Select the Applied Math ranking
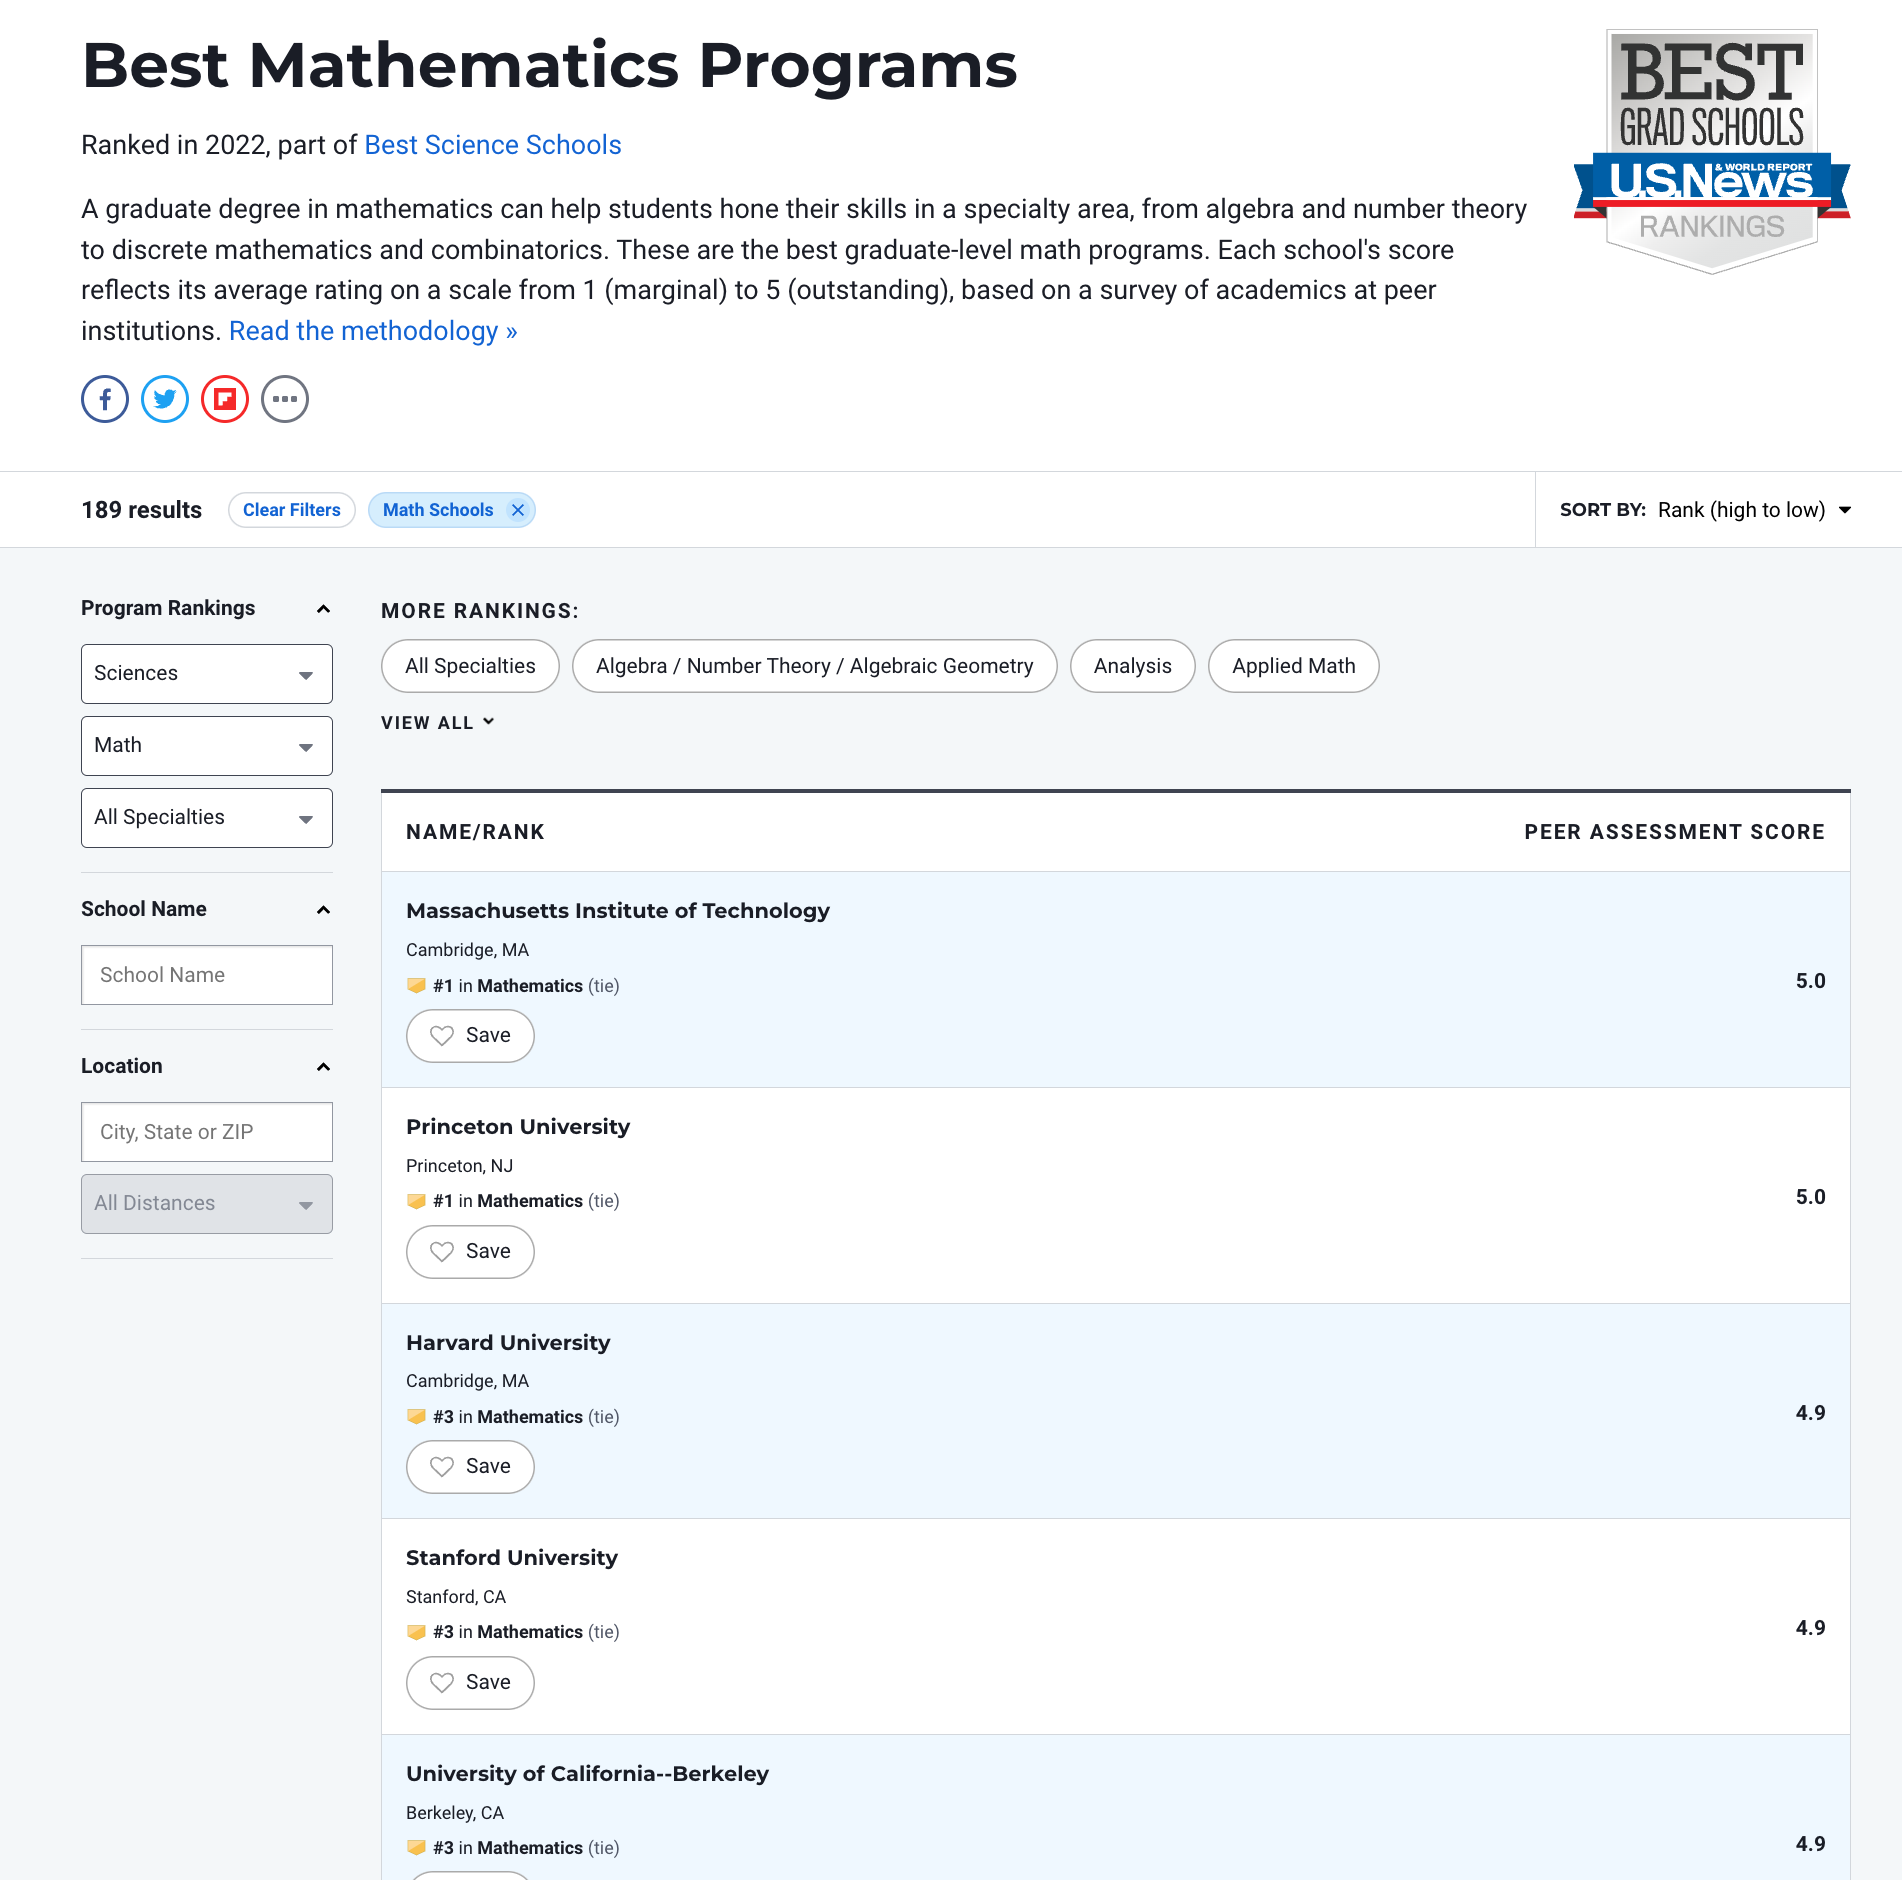 click(1293, 666)
